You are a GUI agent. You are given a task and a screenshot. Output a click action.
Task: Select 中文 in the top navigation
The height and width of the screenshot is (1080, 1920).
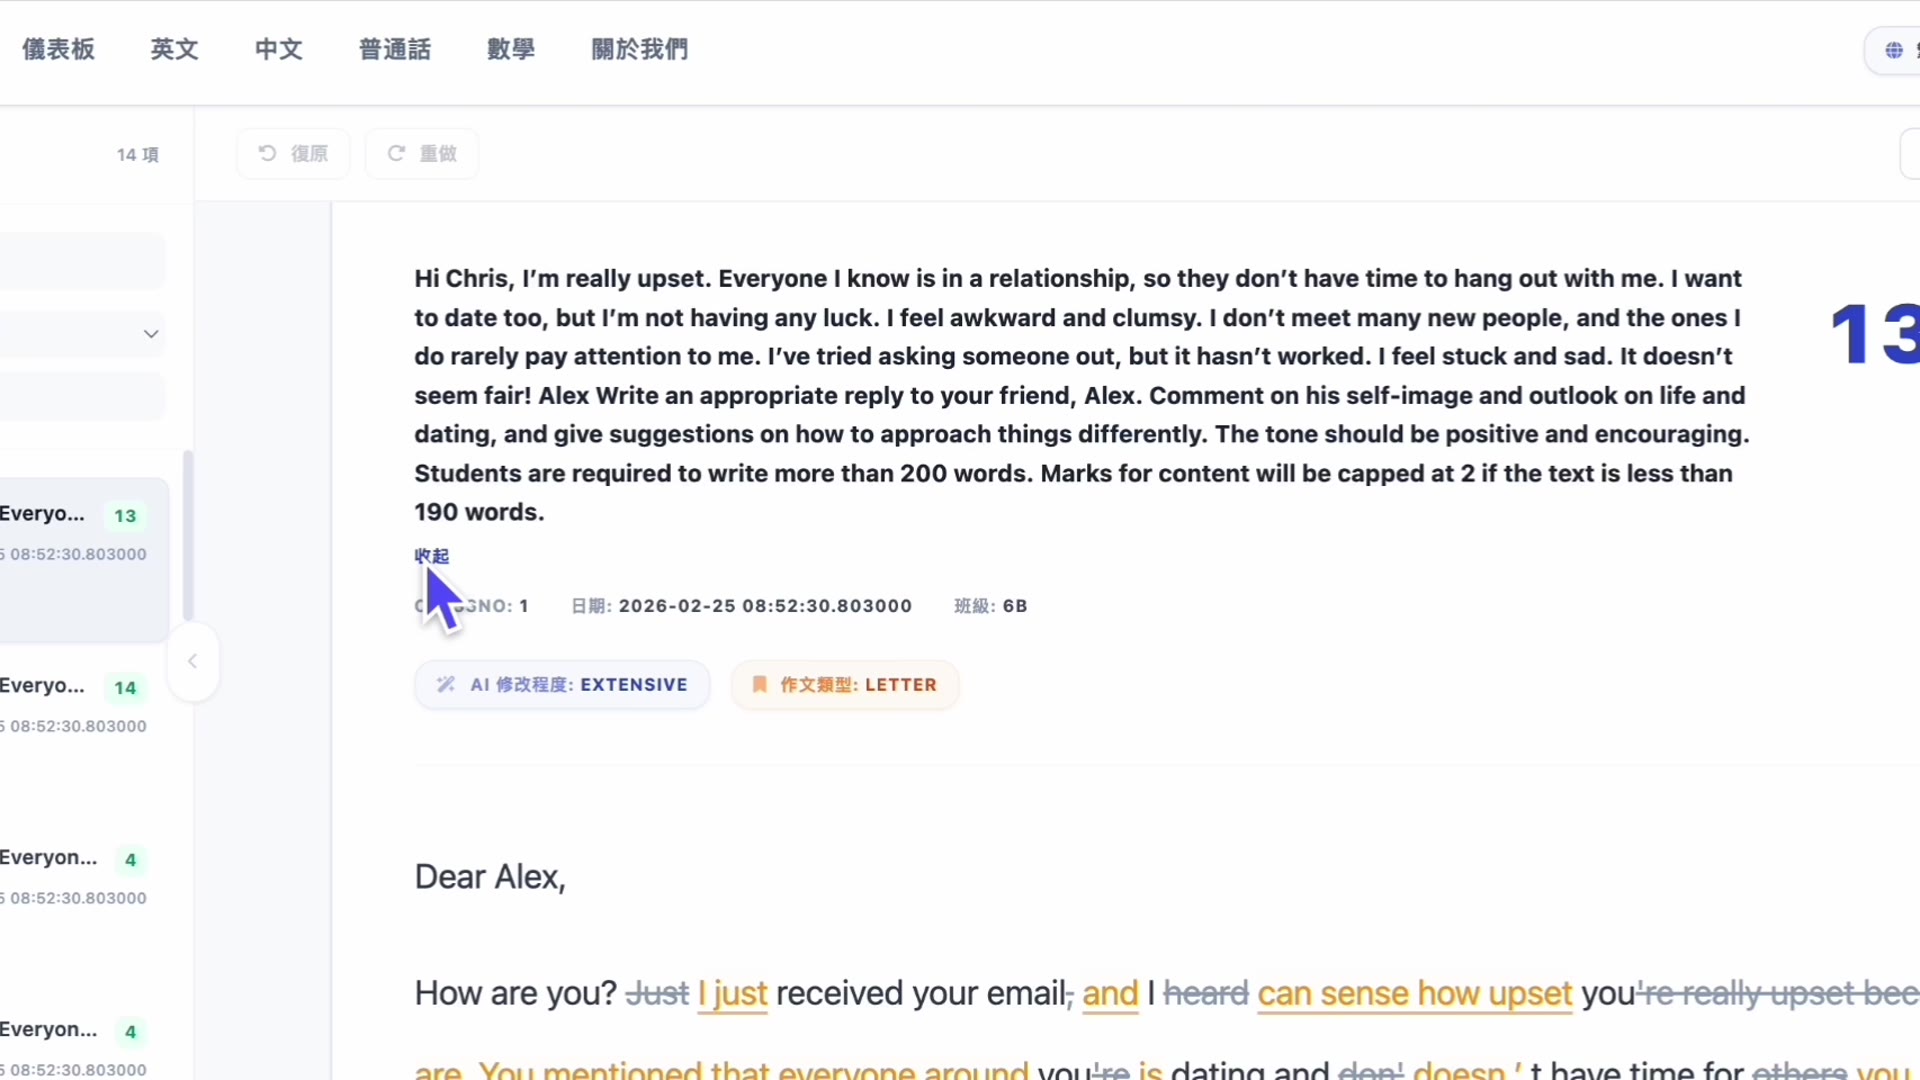tap(277, 49)
